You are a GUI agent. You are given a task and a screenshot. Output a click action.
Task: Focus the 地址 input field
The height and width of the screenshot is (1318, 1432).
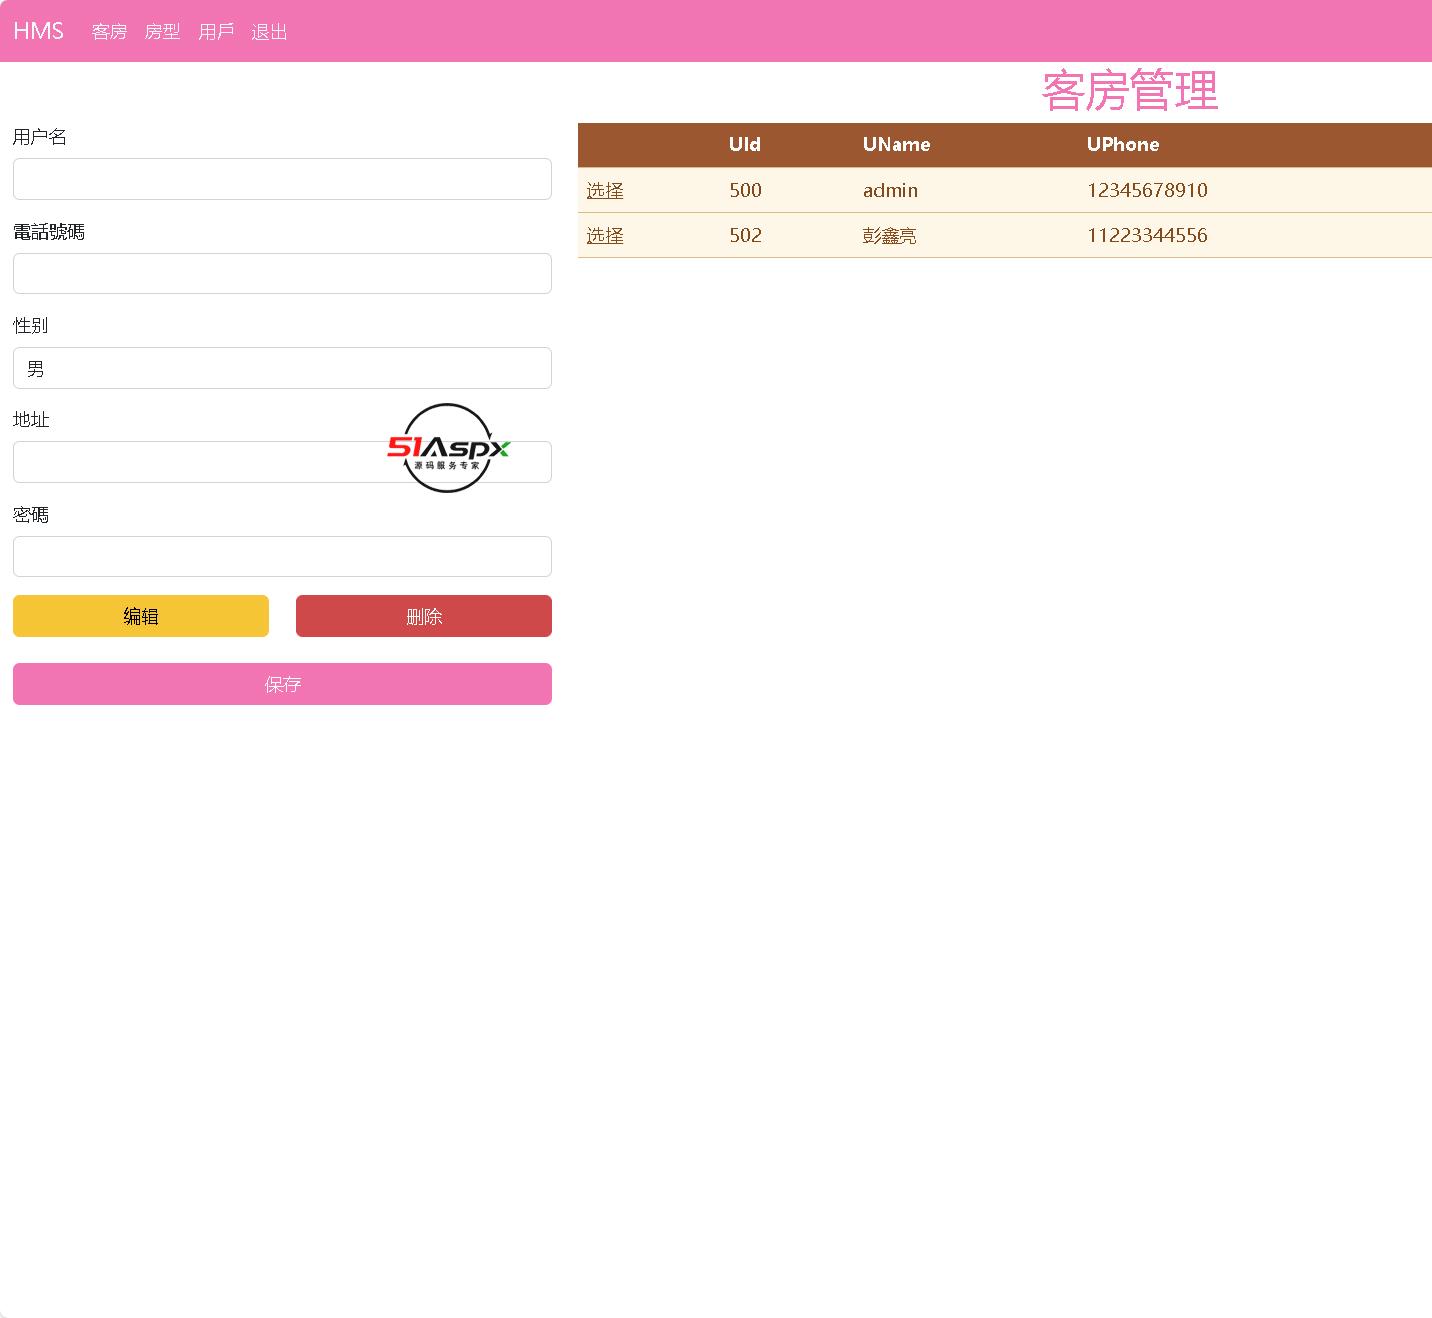pyautogui.click(x=282, y=462)
